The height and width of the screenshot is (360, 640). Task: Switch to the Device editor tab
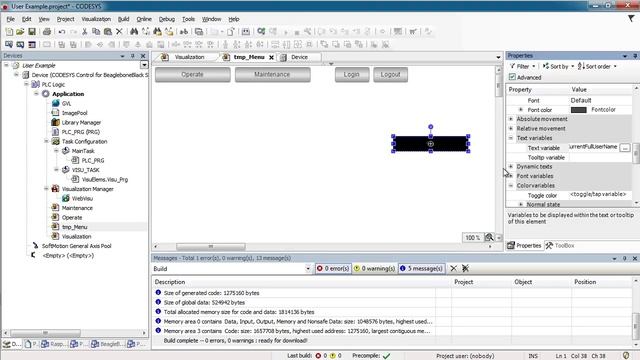tap(299, 57)
